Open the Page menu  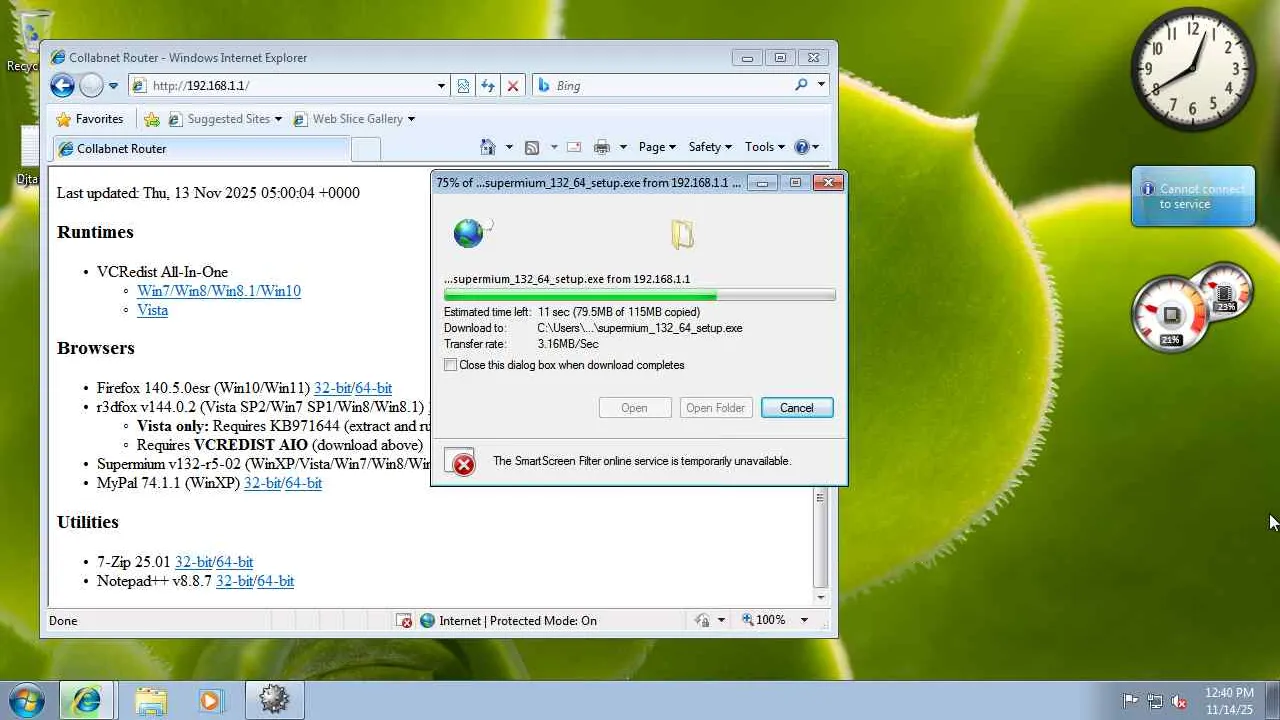tap(657, 147)
